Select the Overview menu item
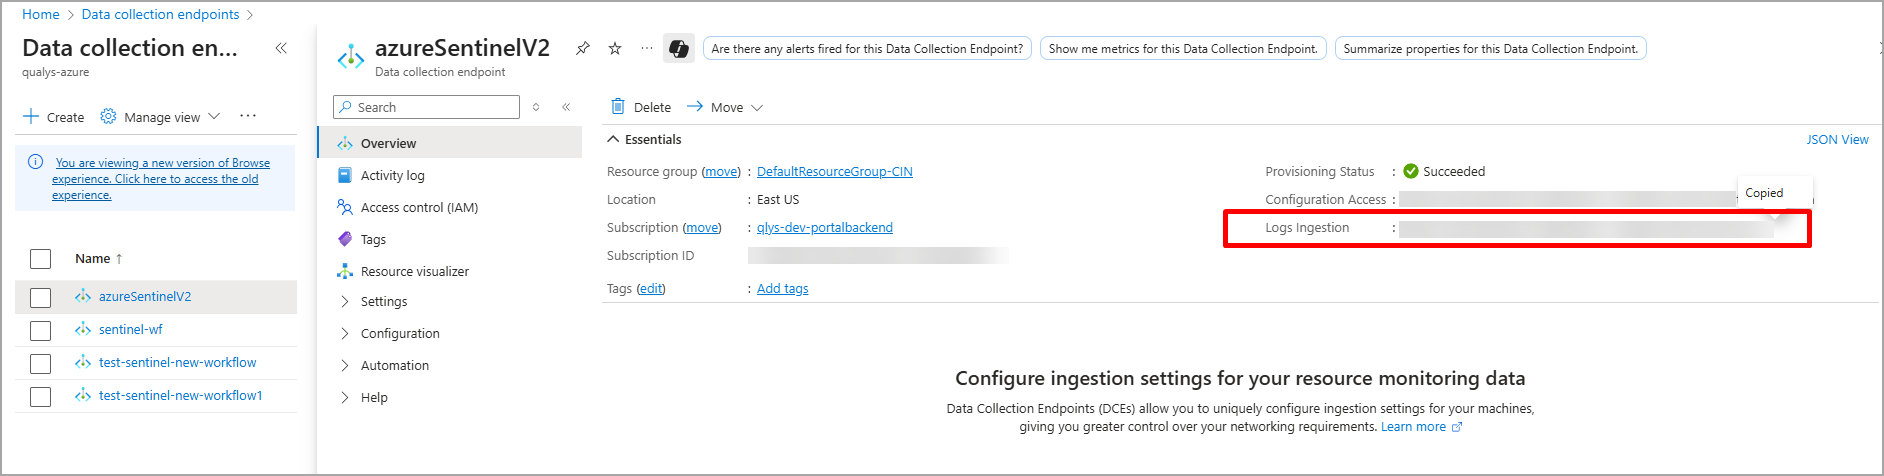The image size is (1884, 476). [x=388, y=143]
